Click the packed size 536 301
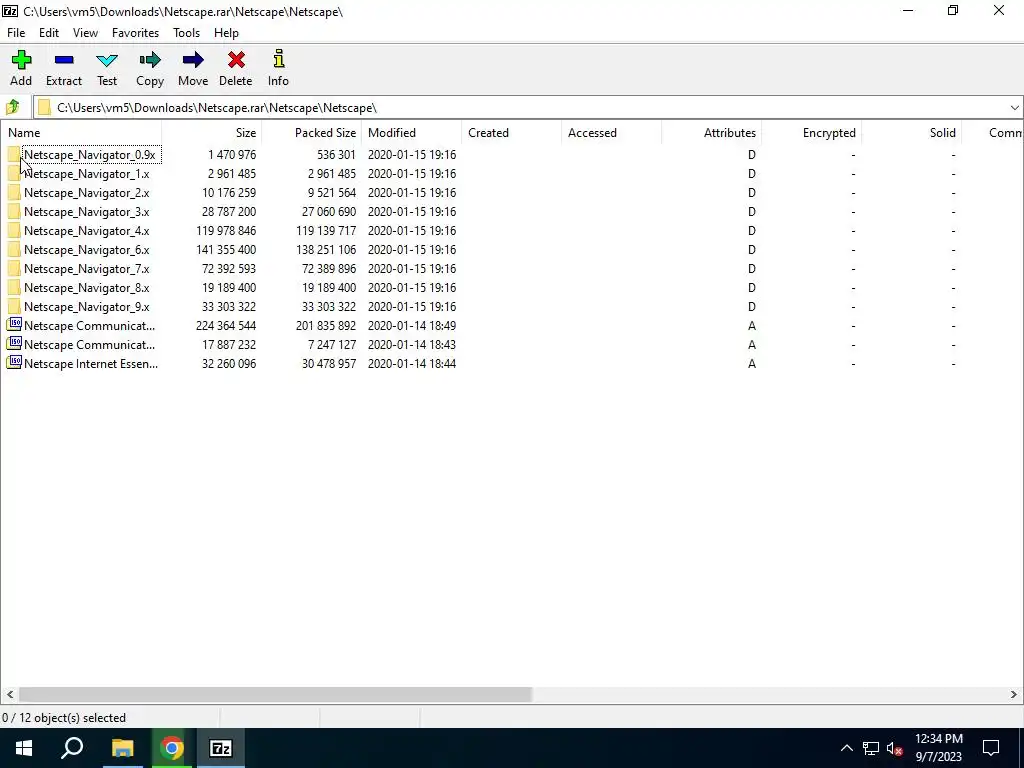The width and height of the screenshot is (1024, 768). (336, 155)
